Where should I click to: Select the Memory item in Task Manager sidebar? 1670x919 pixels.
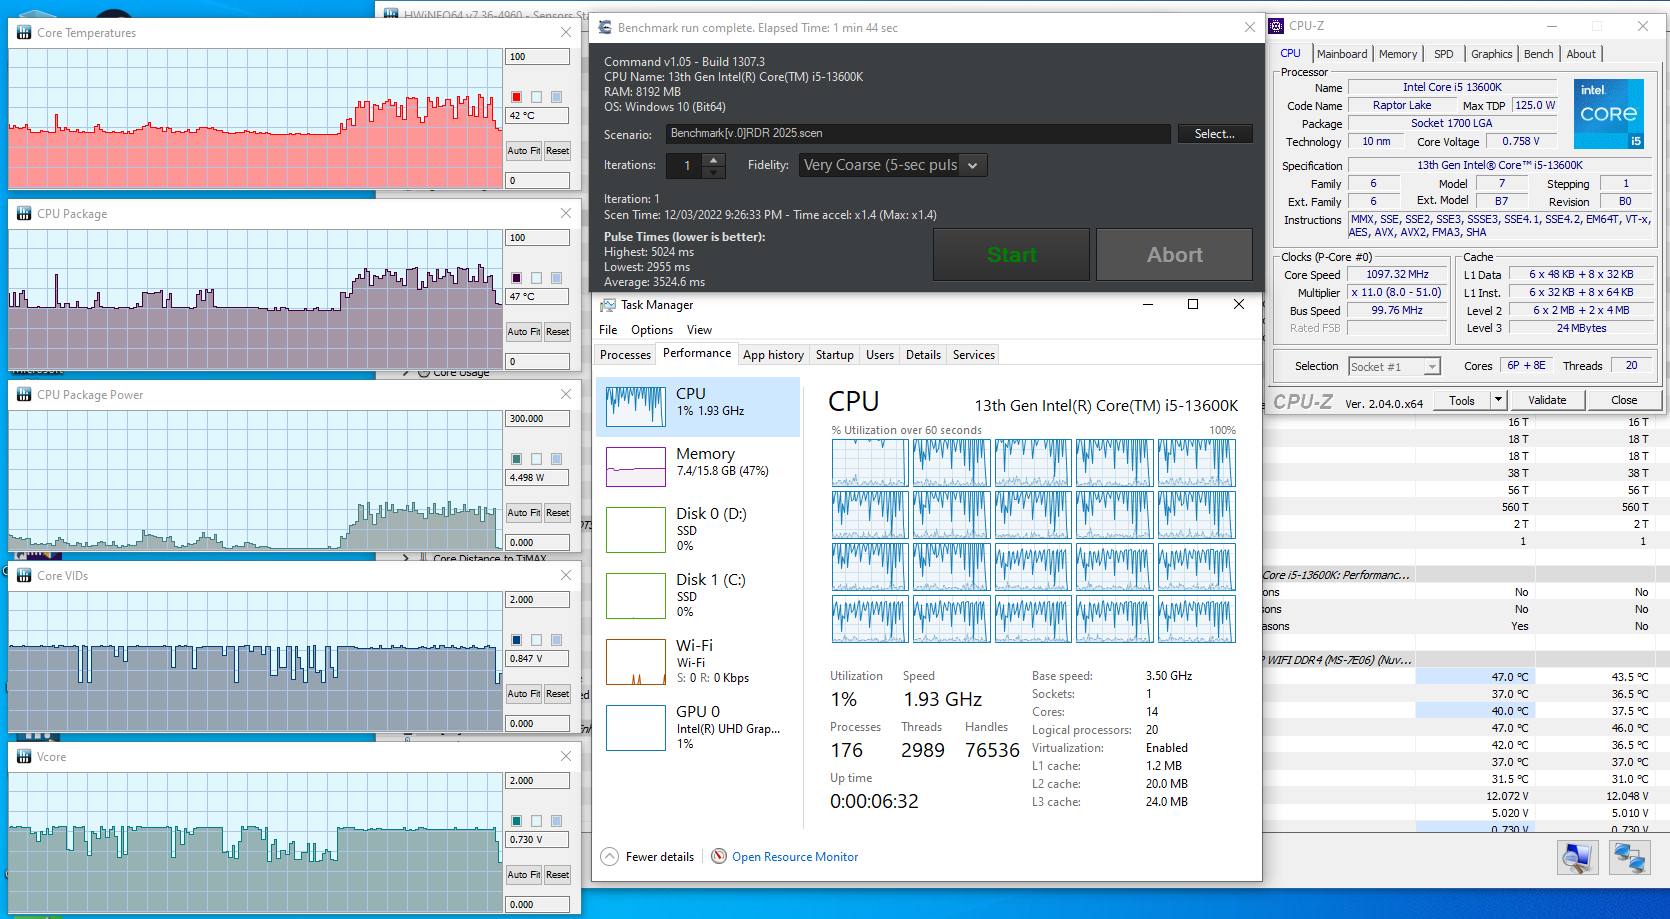pos(698,467)
